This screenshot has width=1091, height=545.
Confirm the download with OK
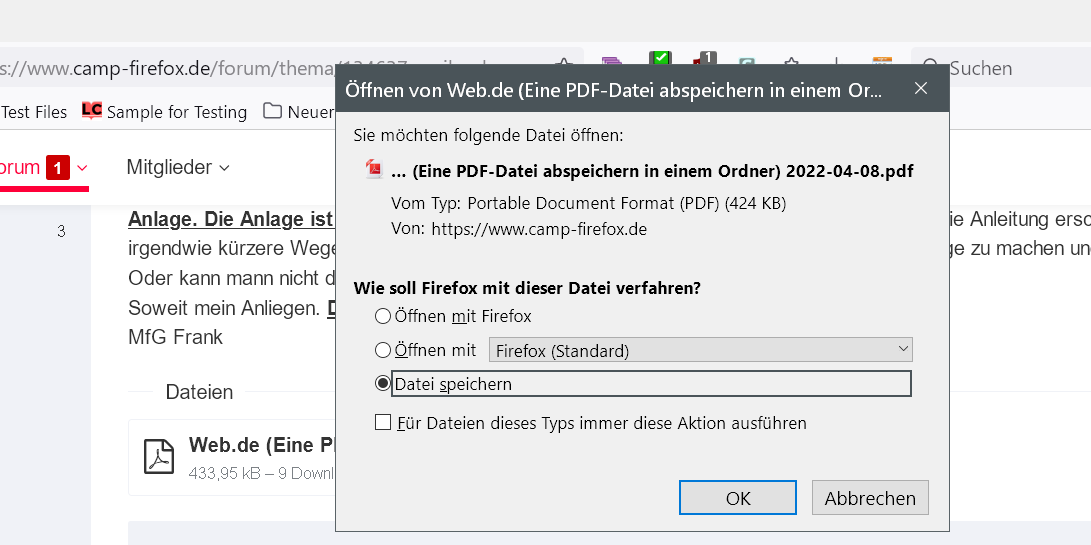[x=738, y=498]
